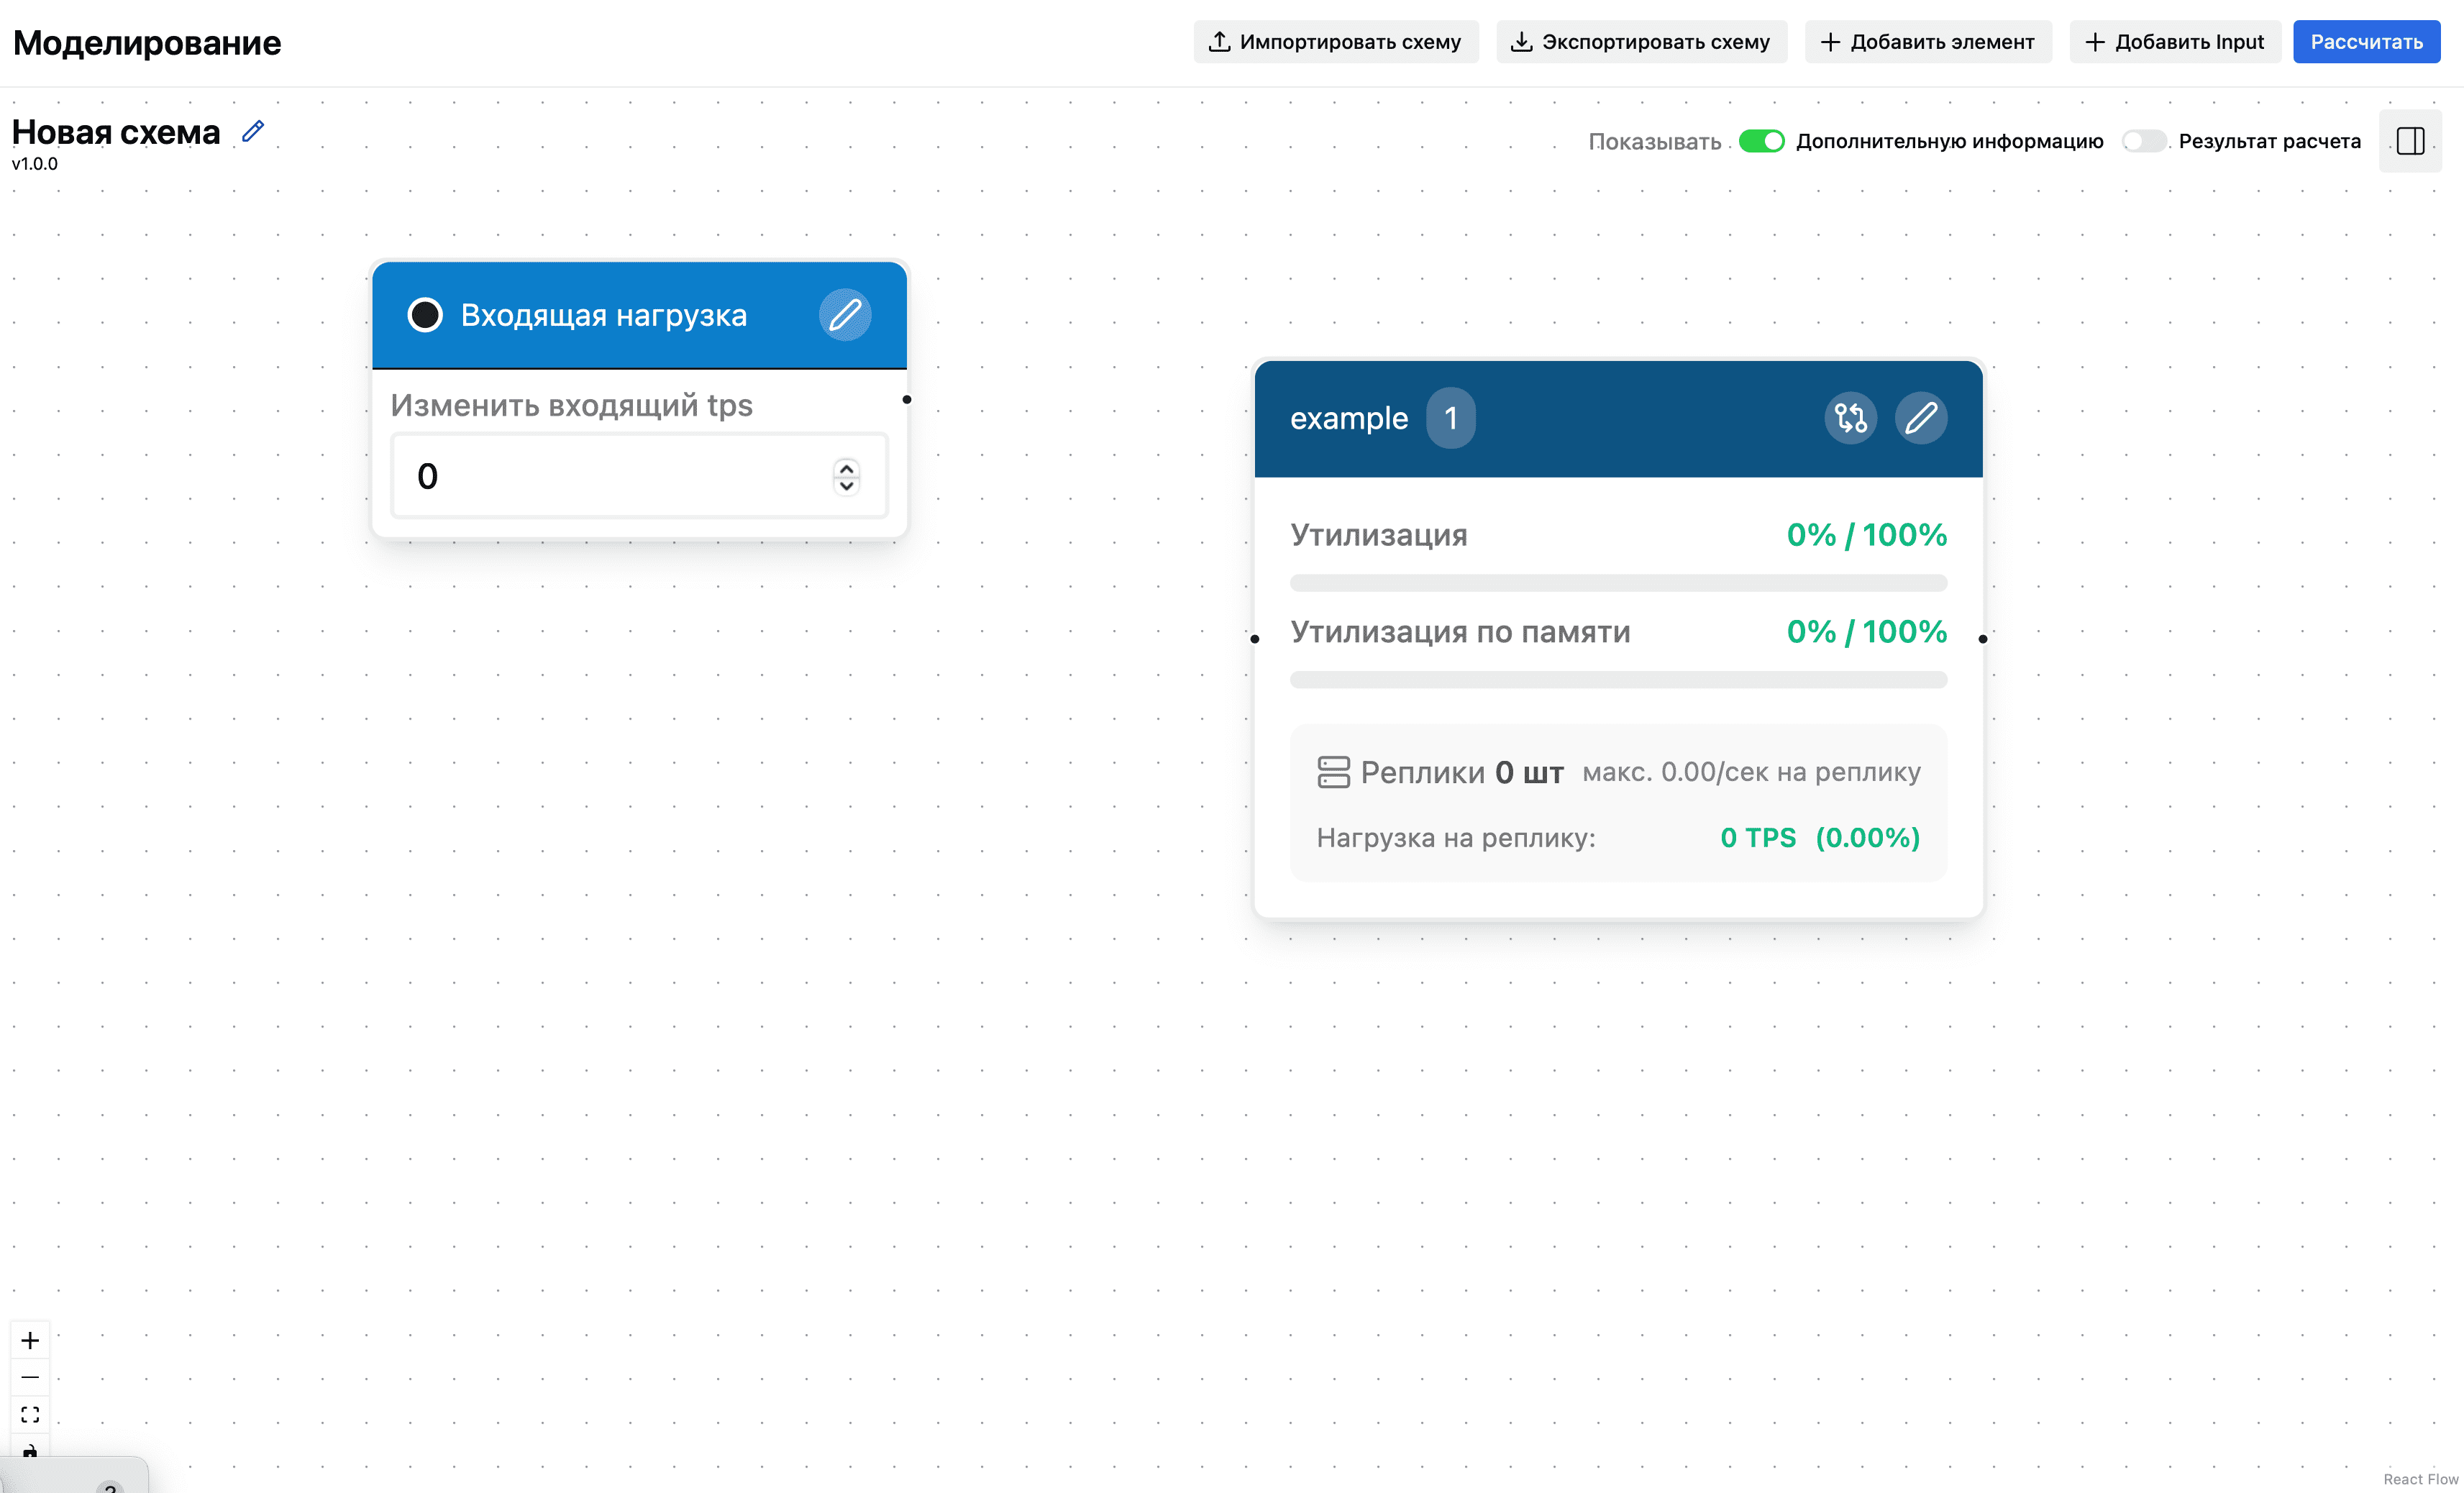Add a new element with Добавить элемент

pyautogui.click(x=1927, y=42)
